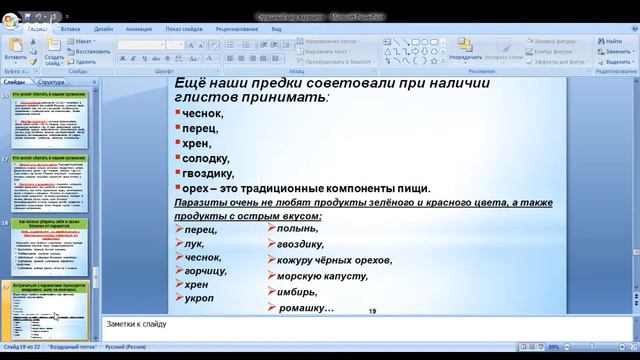Open the Показ слайдов ribbon tab

tap(184, 29)
